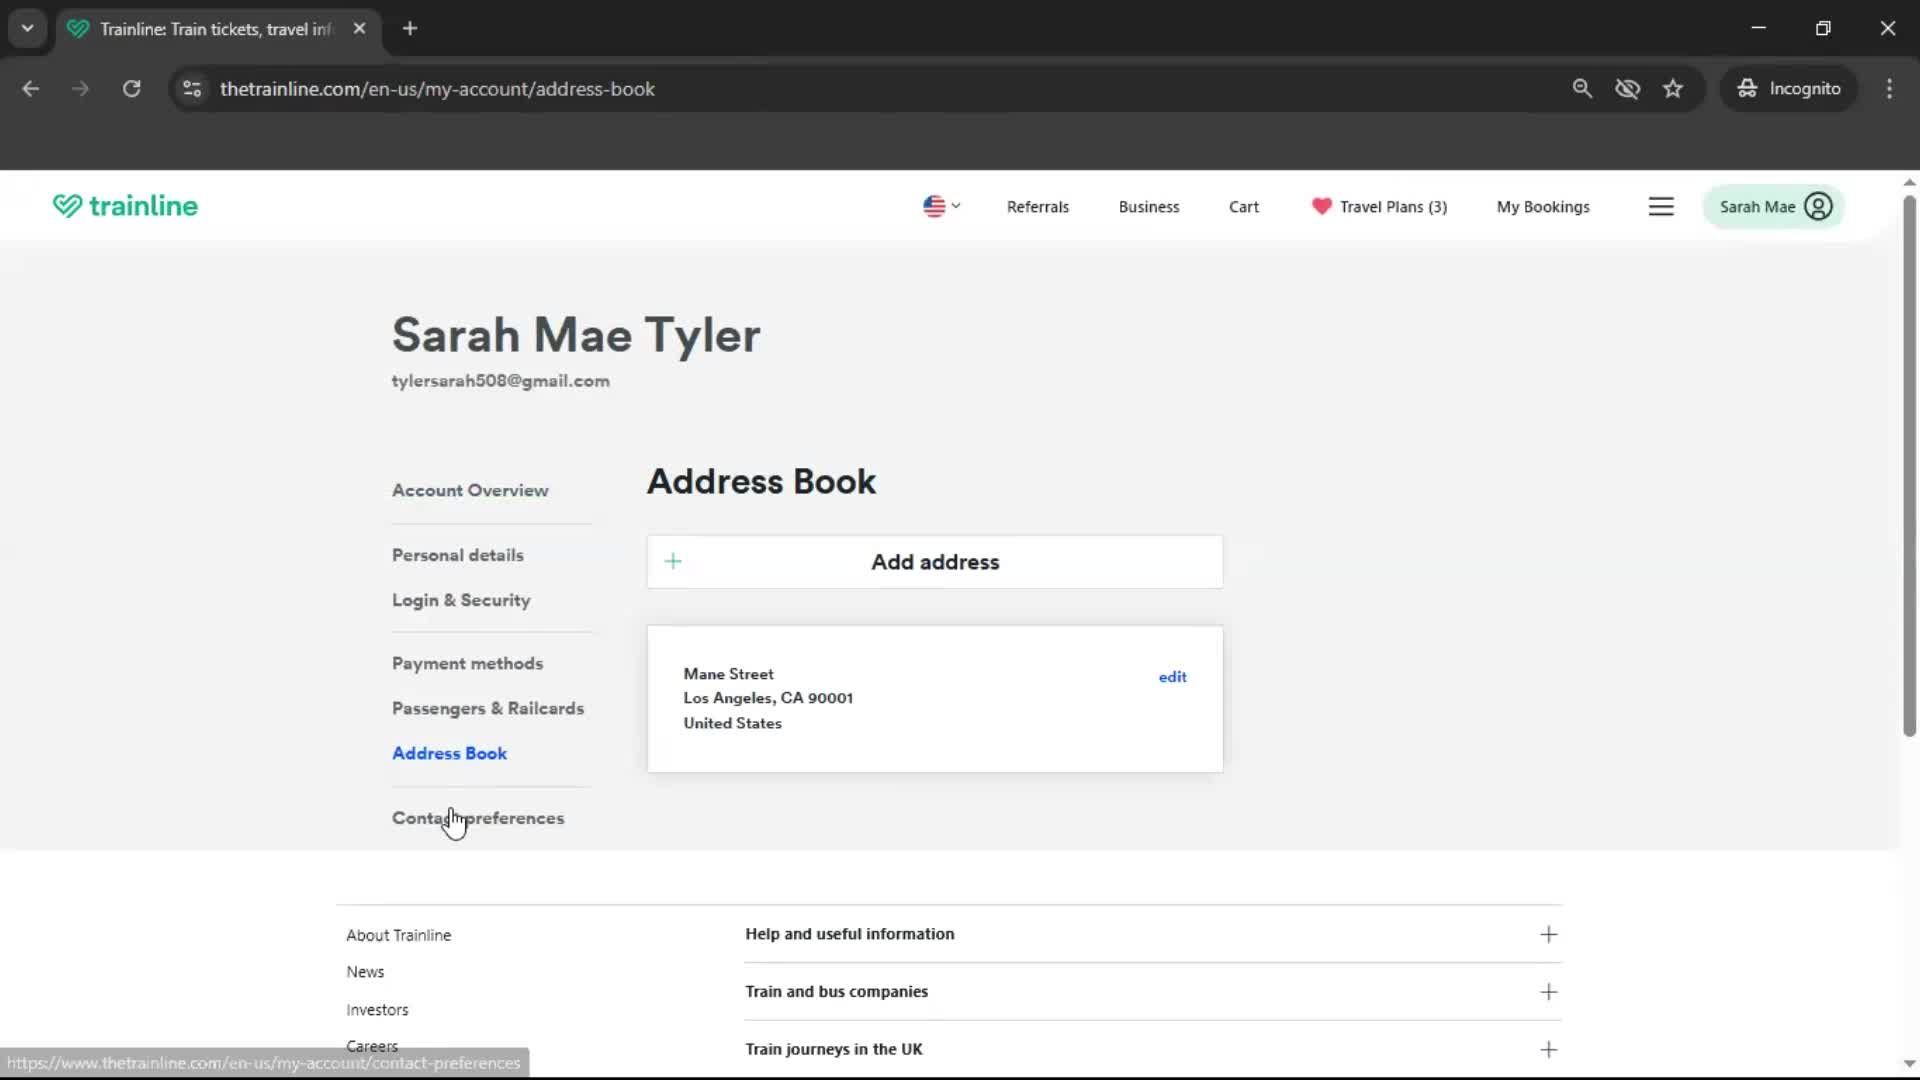Open Payment methods sidebar item

click(x=467, y=664)
